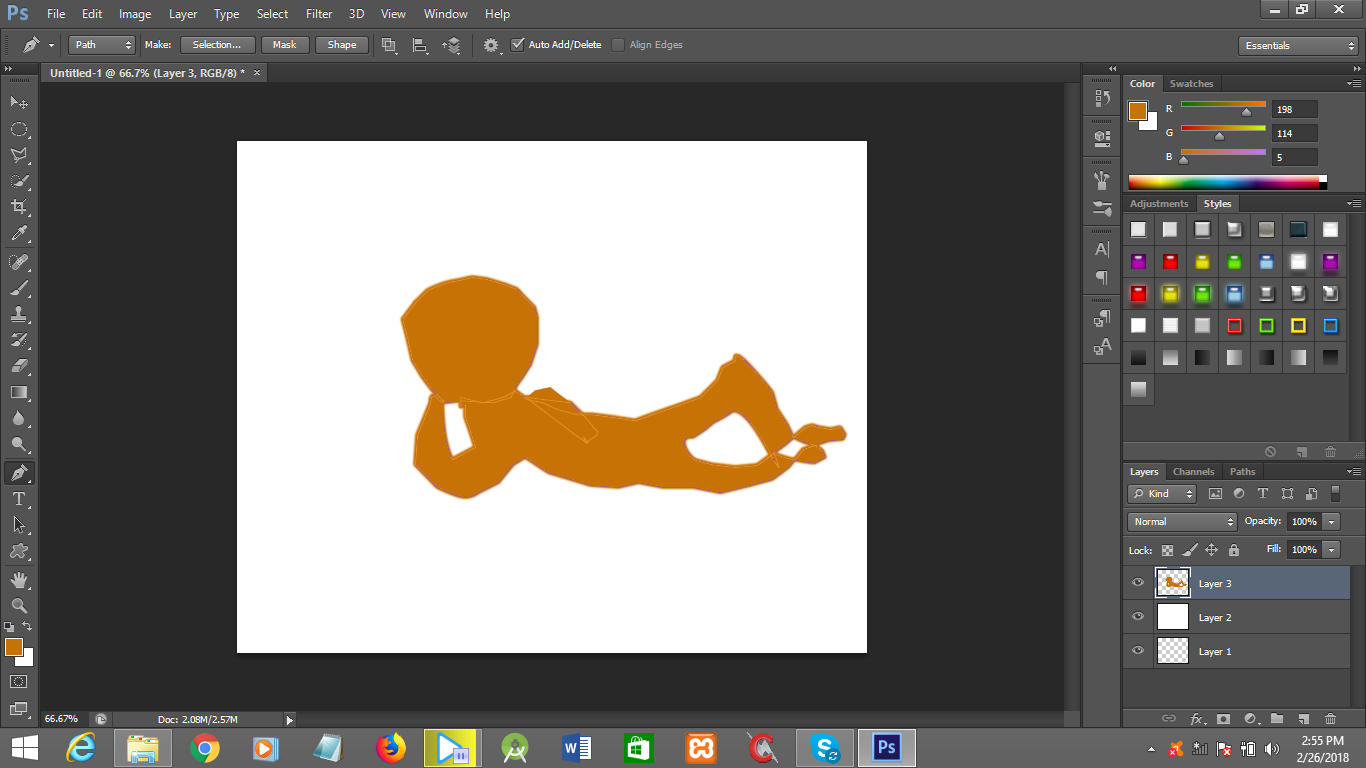The image size is (1366, 768).
Task: Toggle lock position icon
Action: coord(1211,550)
